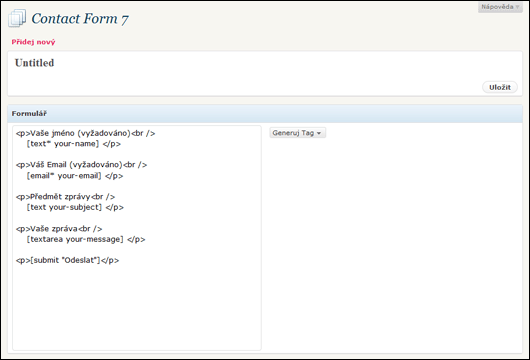Click the [textarea your-message] tag line
The image size is (530, 360).
[86, 239]
